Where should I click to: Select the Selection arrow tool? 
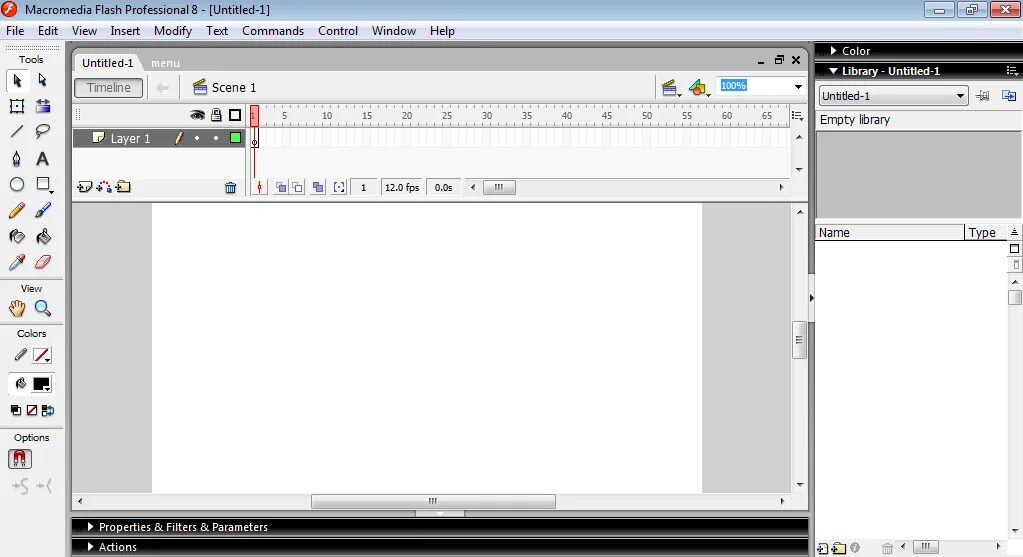coord(17,80)
